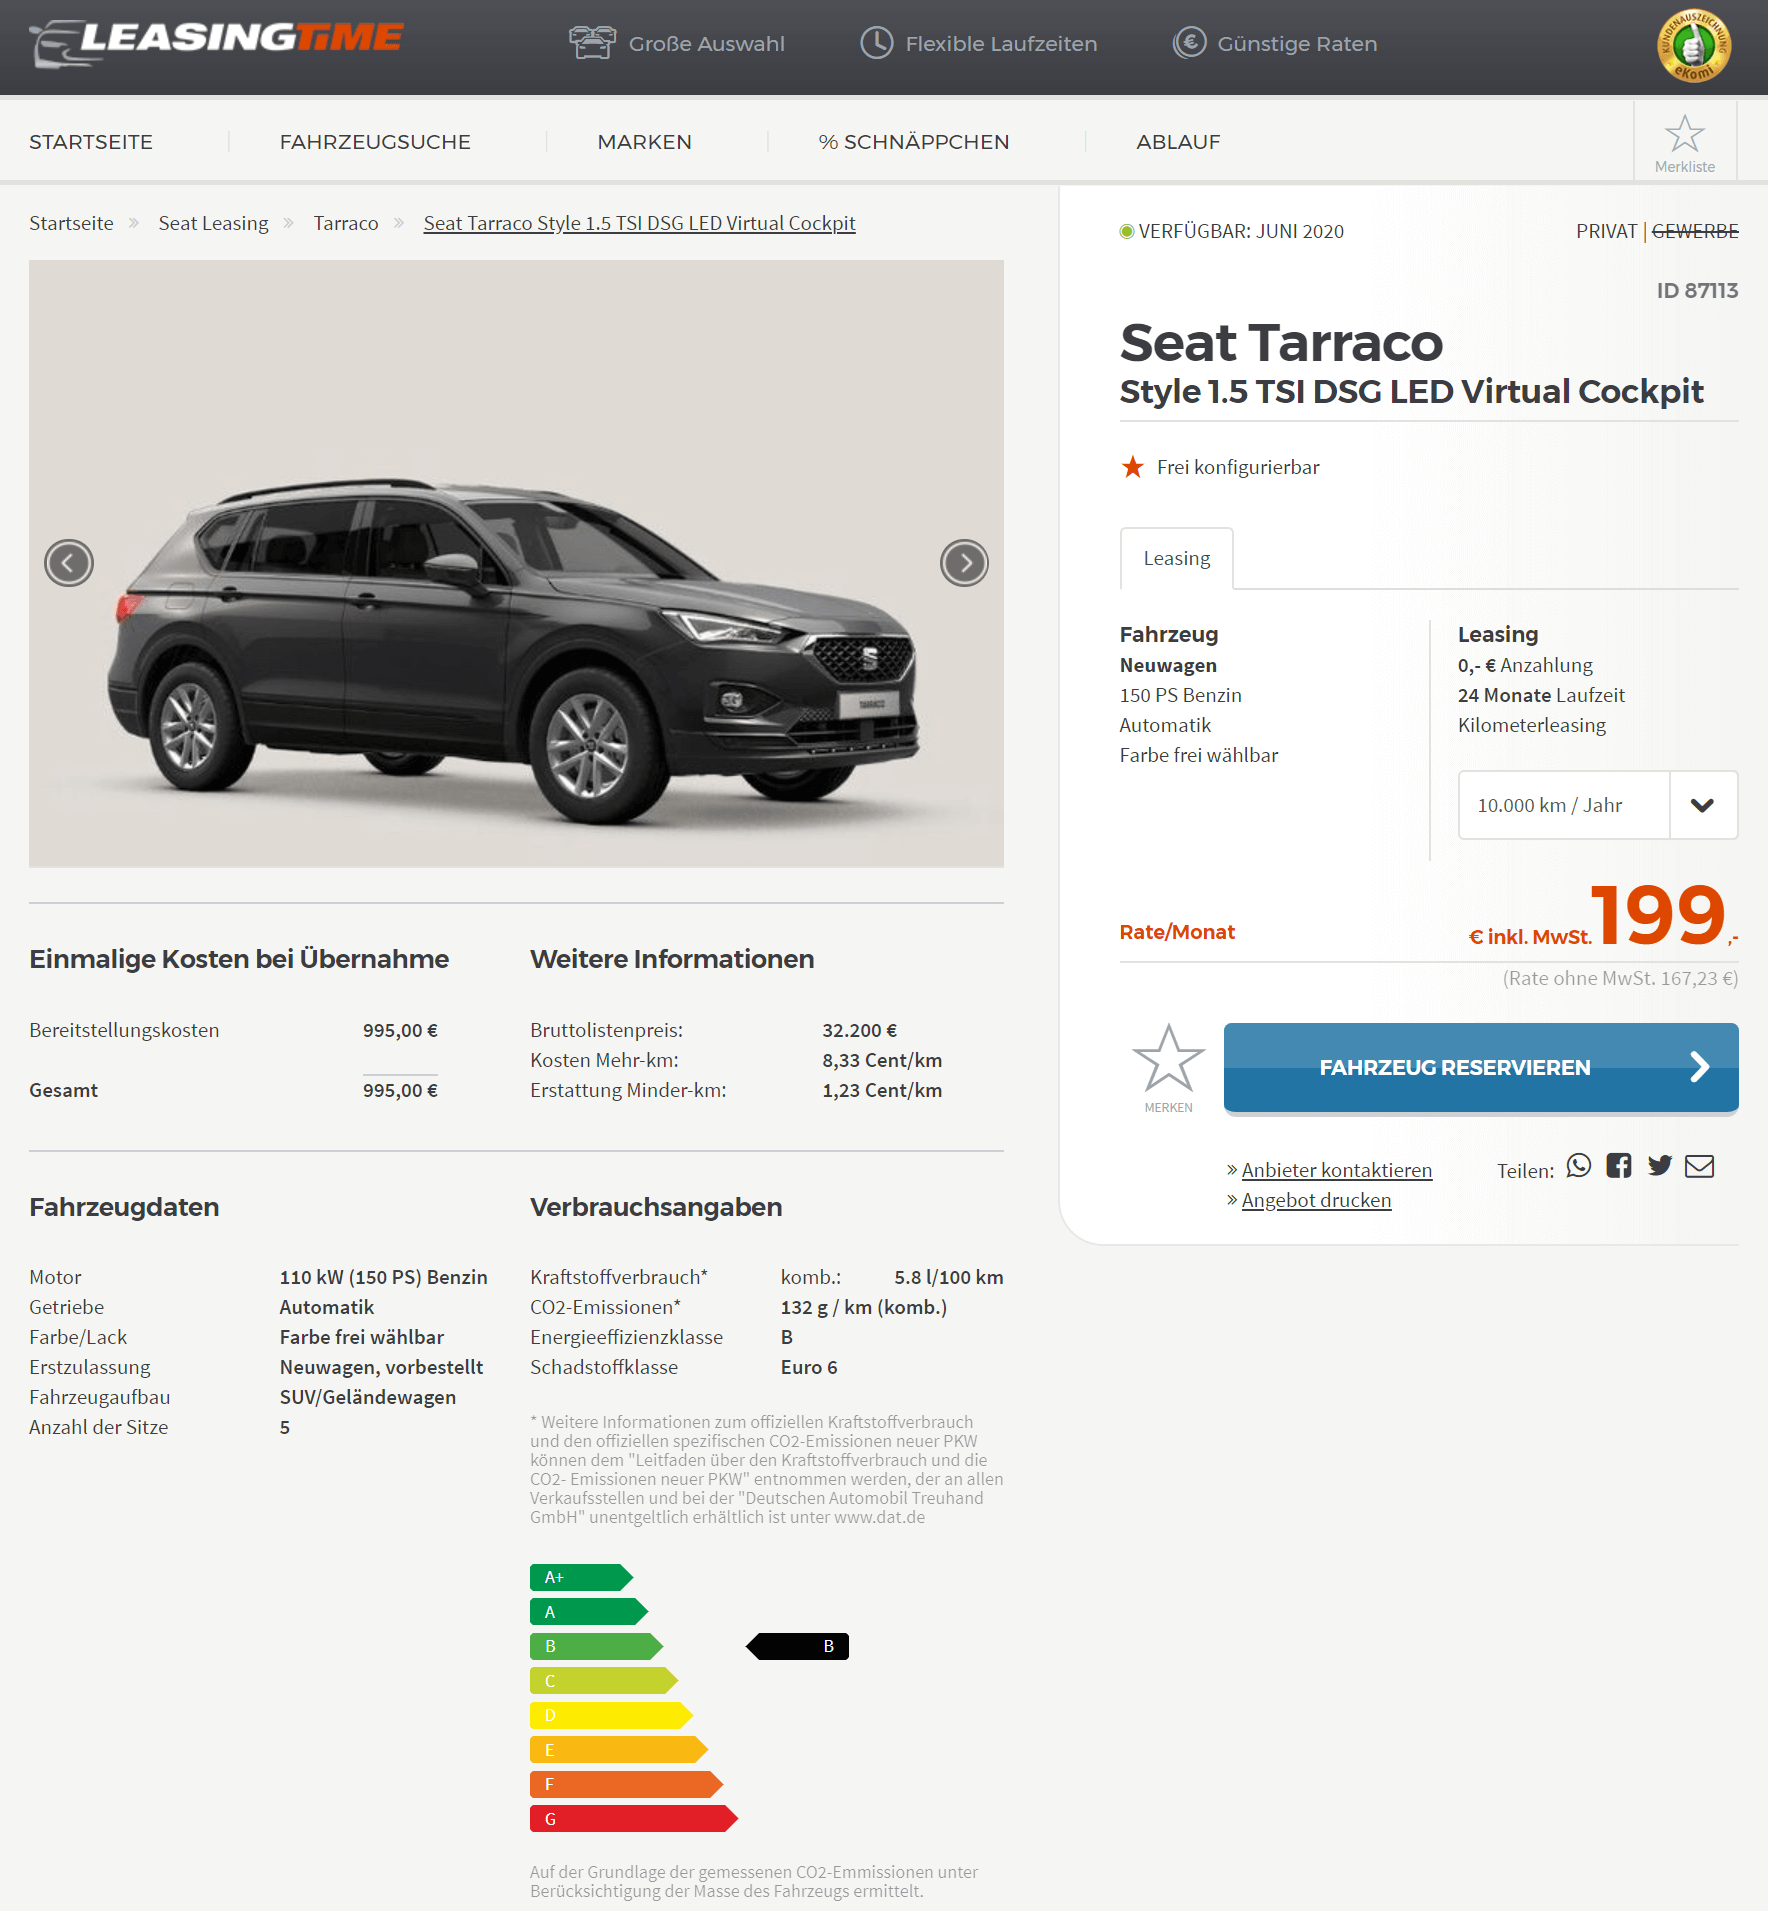This screenshot has height=1911, width=1768.
Task: Click the 199 monthly rate price
Action: pyautogui.click(x=1658, y=914)
